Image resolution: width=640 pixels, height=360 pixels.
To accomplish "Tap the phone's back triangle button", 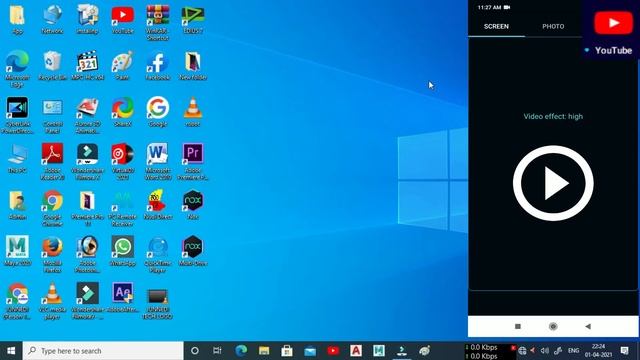I will pos(588,326).
